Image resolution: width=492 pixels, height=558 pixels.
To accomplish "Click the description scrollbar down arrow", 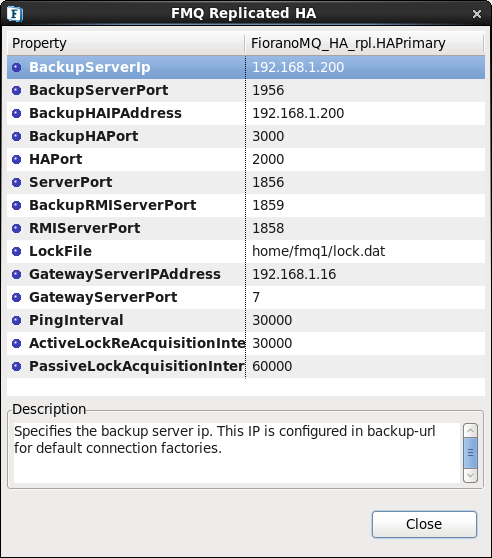I will [470, 475].
